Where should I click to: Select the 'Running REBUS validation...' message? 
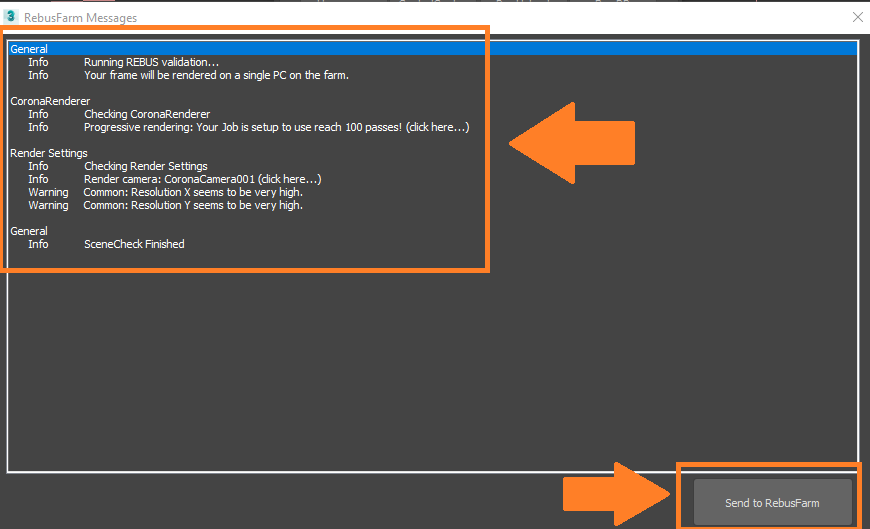151,62
